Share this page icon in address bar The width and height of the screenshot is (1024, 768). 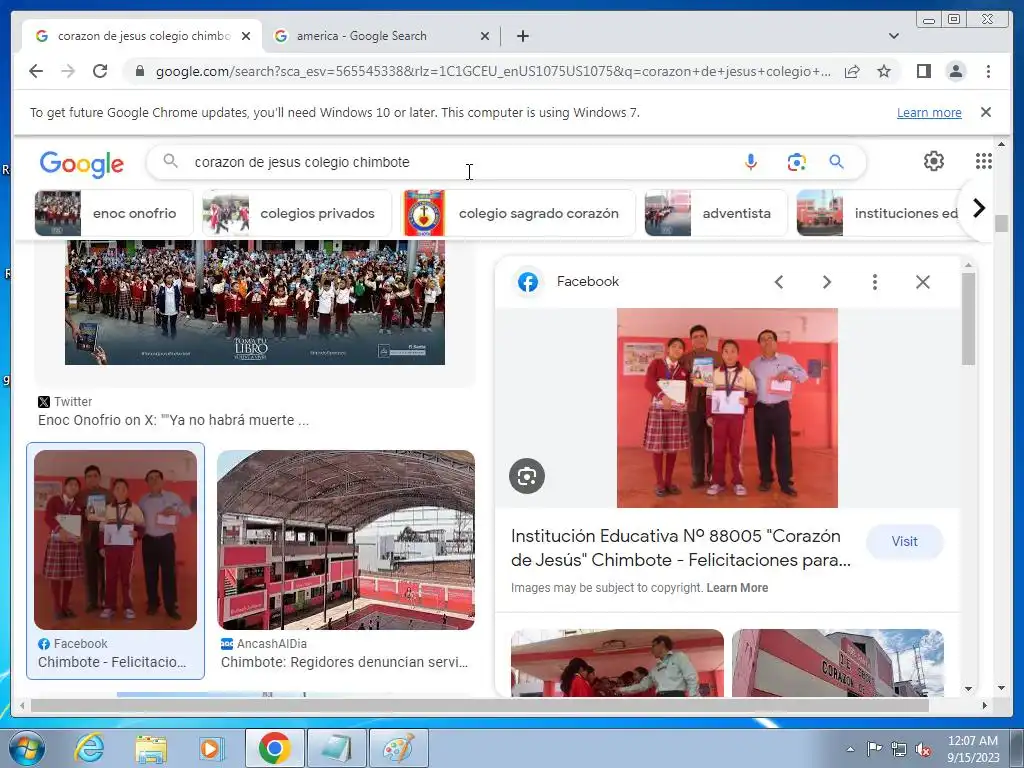point(852,71)
